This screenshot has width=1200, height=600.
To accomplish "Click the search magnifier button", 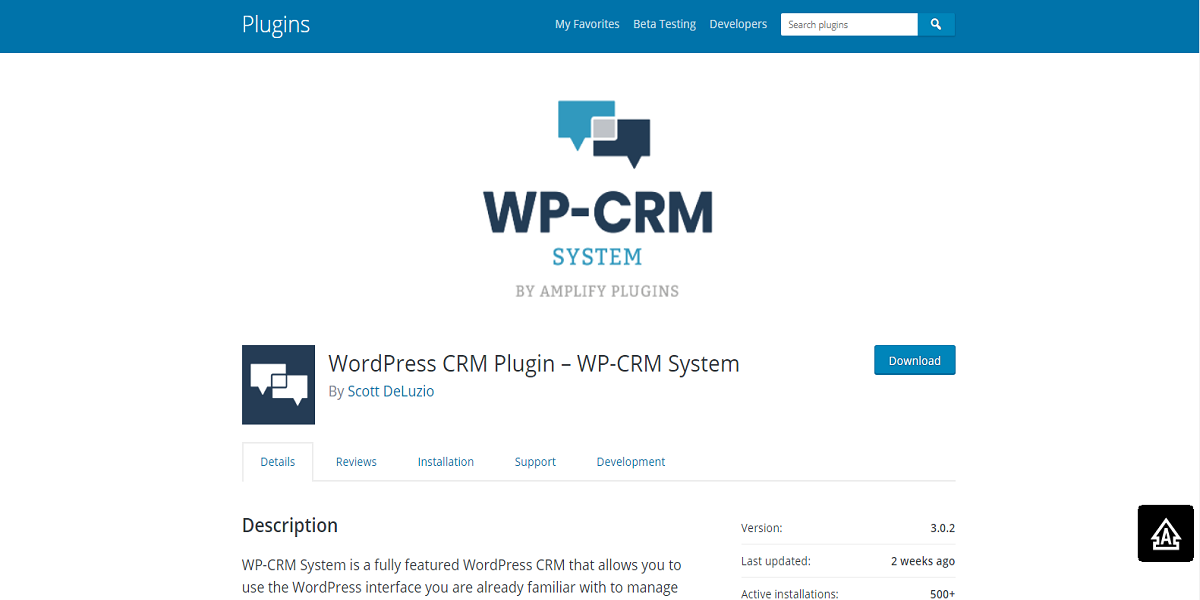I will [x=936, y=24].
